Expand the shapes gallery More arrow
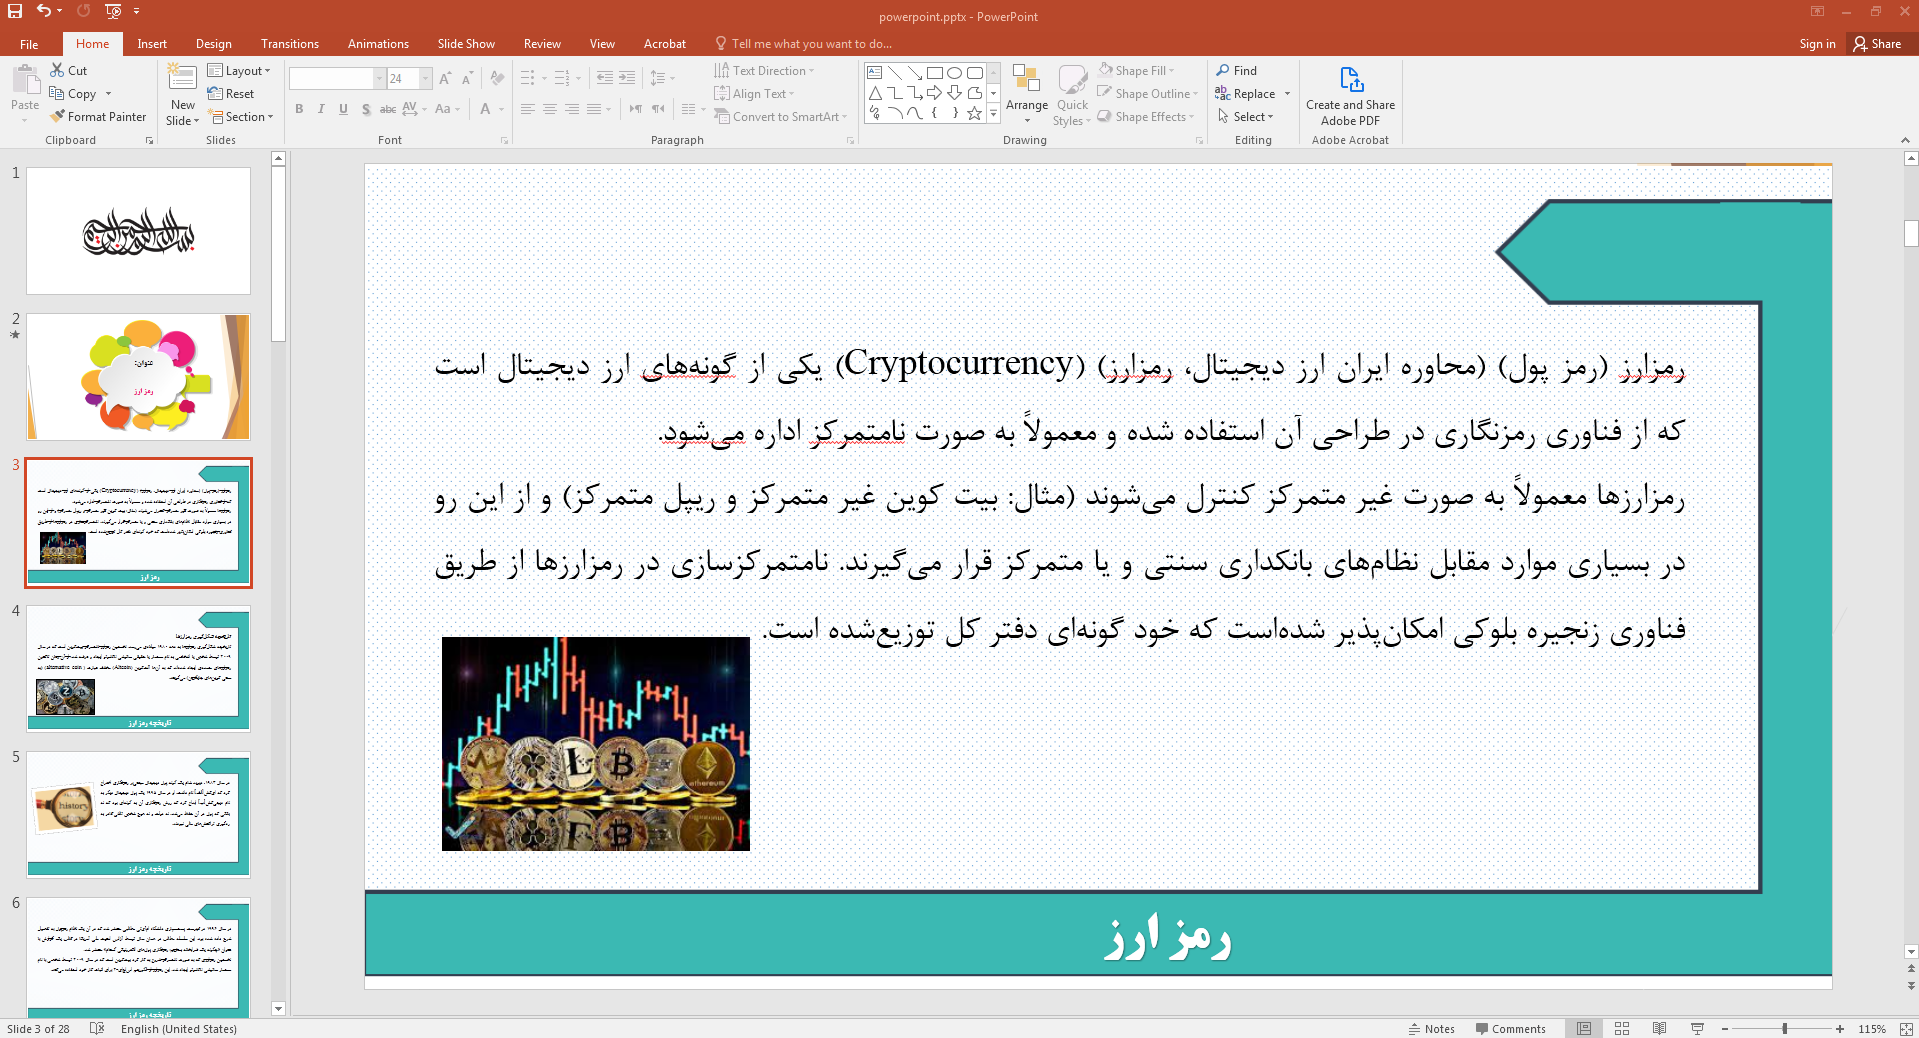 (993, 114)
